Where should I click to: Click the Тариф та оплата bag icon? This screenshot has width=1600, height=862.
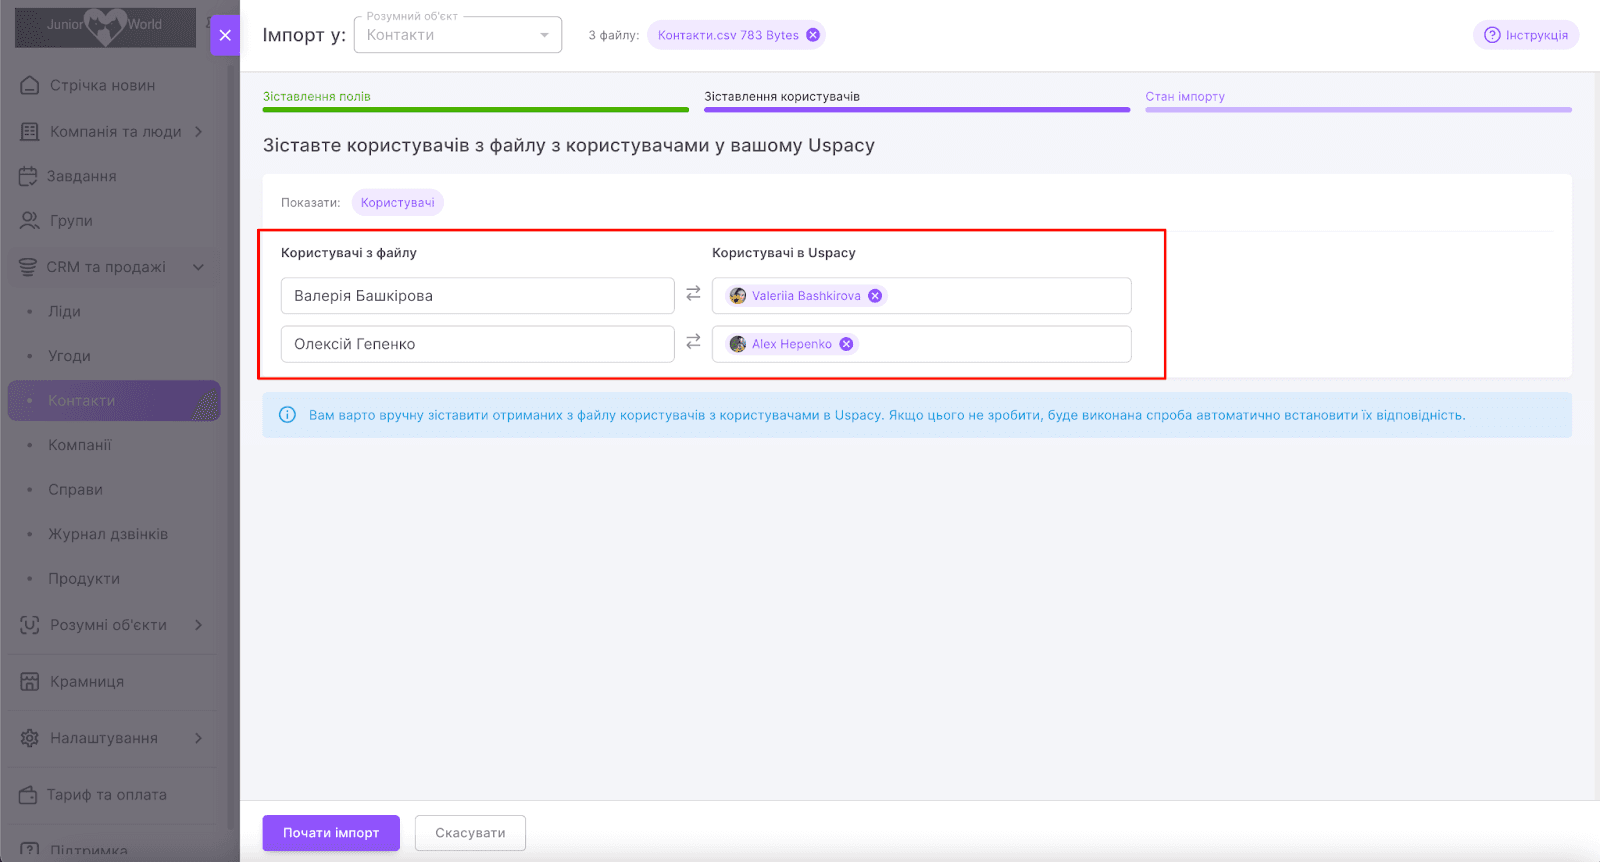[x=28, y=795]
